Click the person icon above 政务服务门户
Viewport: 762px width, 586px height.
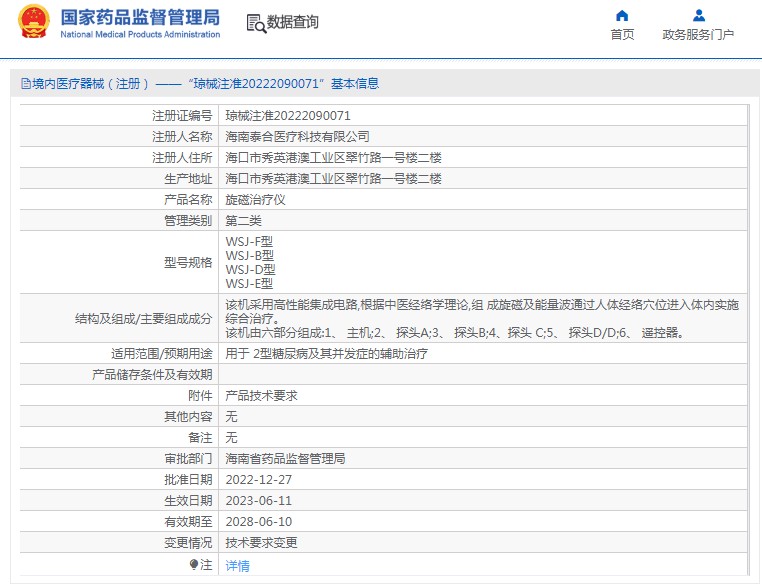click(x=698, y=15)
